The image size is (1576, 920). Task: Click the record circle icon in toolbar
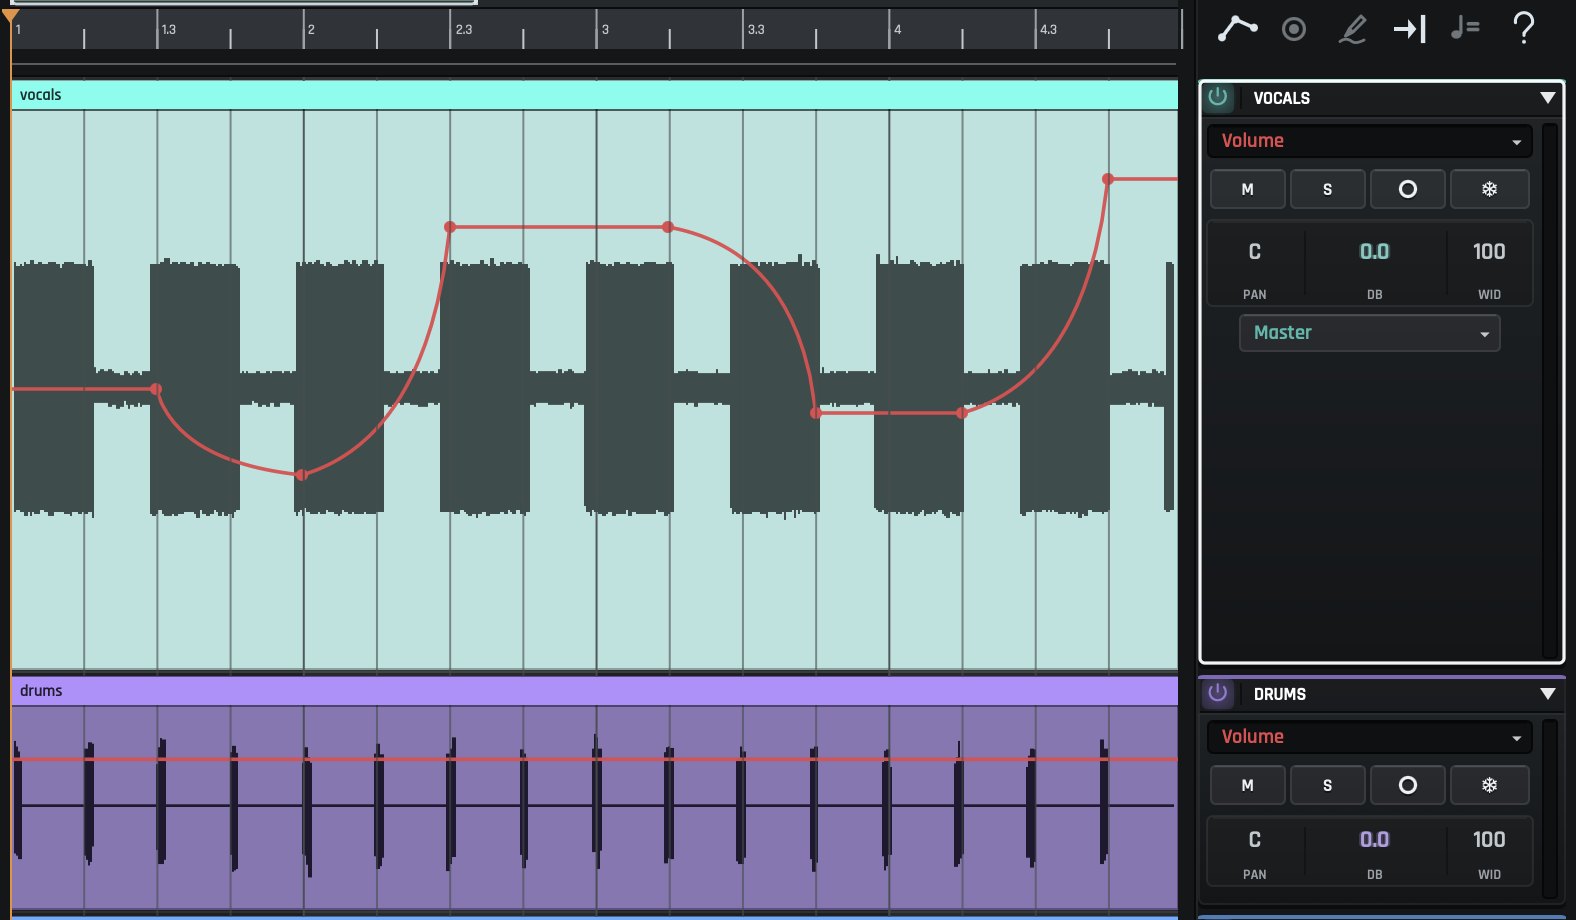click(x=1294, y=29)
